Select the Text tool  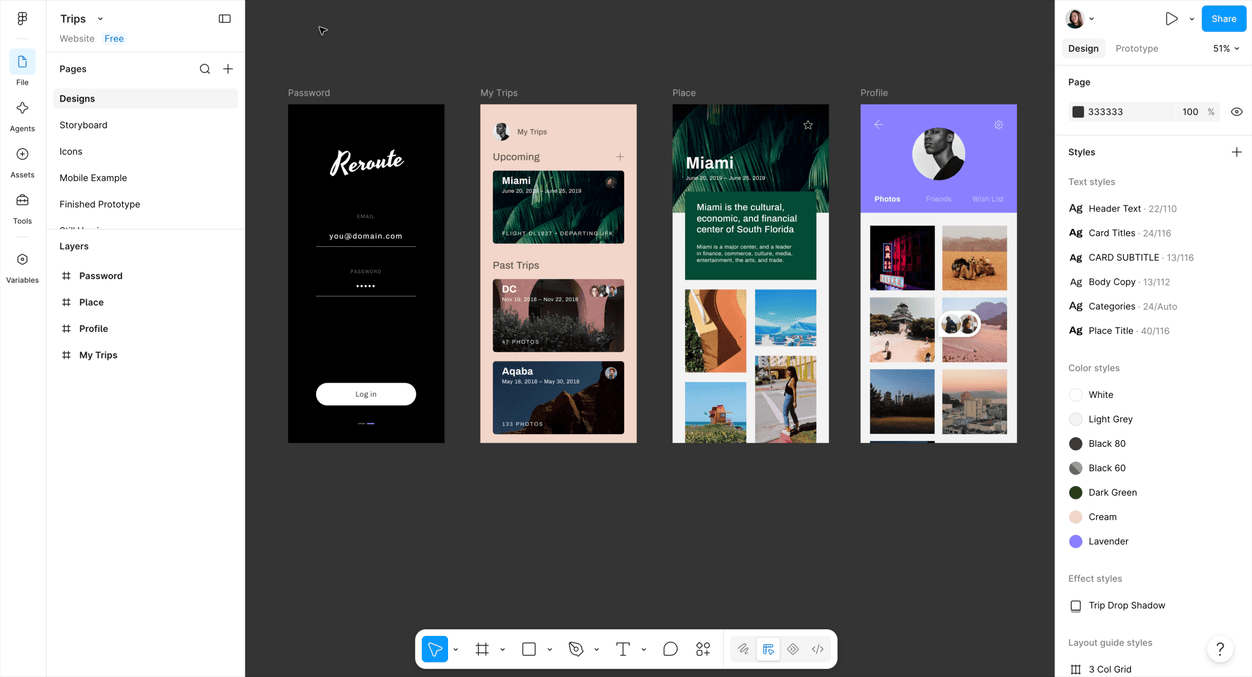coord(623,649)
